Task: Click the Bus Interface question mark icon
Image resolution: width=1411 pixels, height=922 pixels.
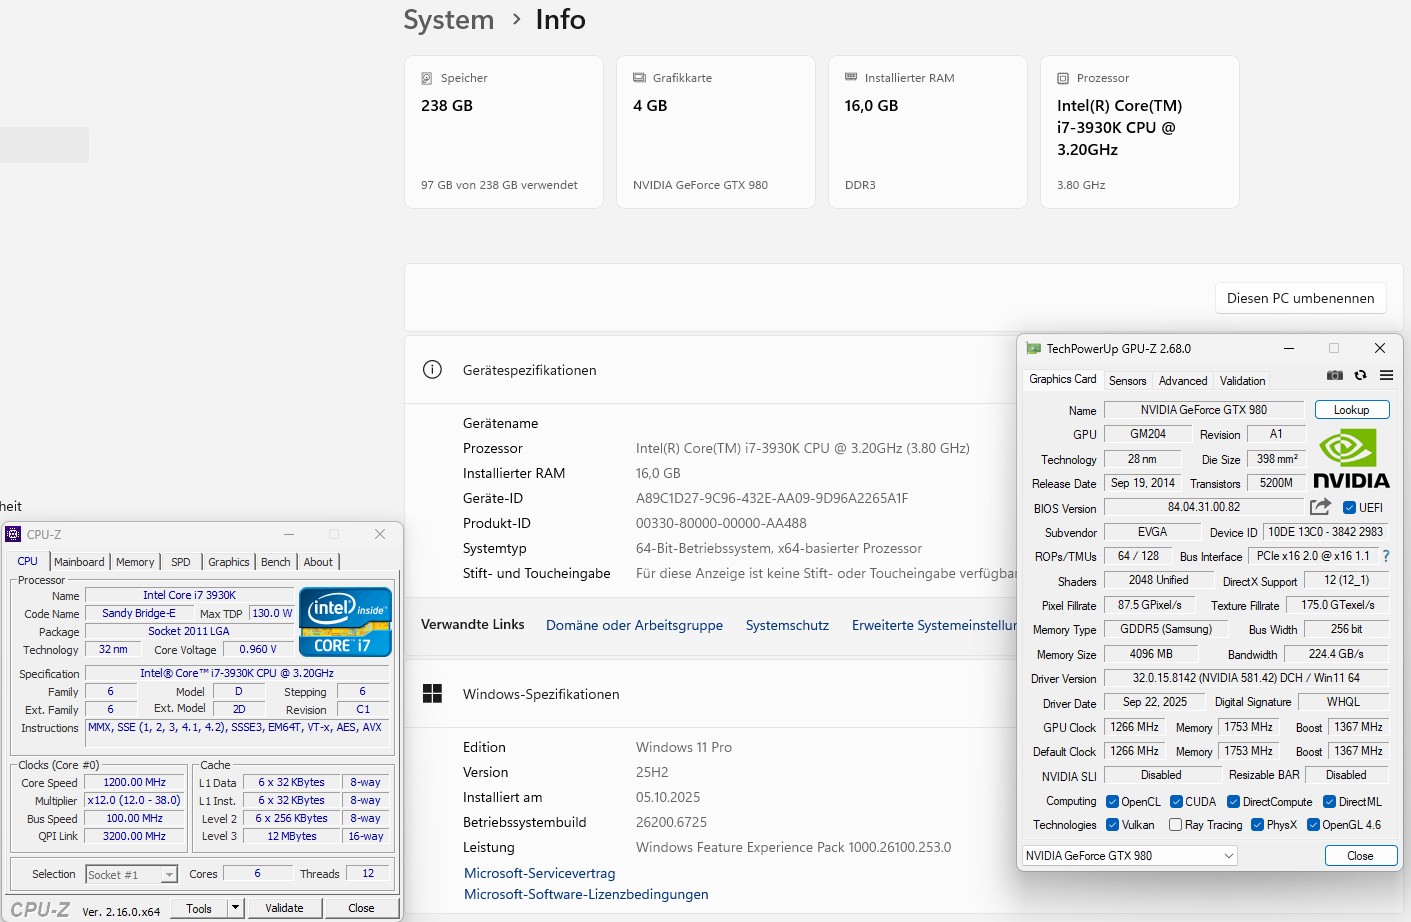Action: pyautogui.click(x=1386, y=556)
